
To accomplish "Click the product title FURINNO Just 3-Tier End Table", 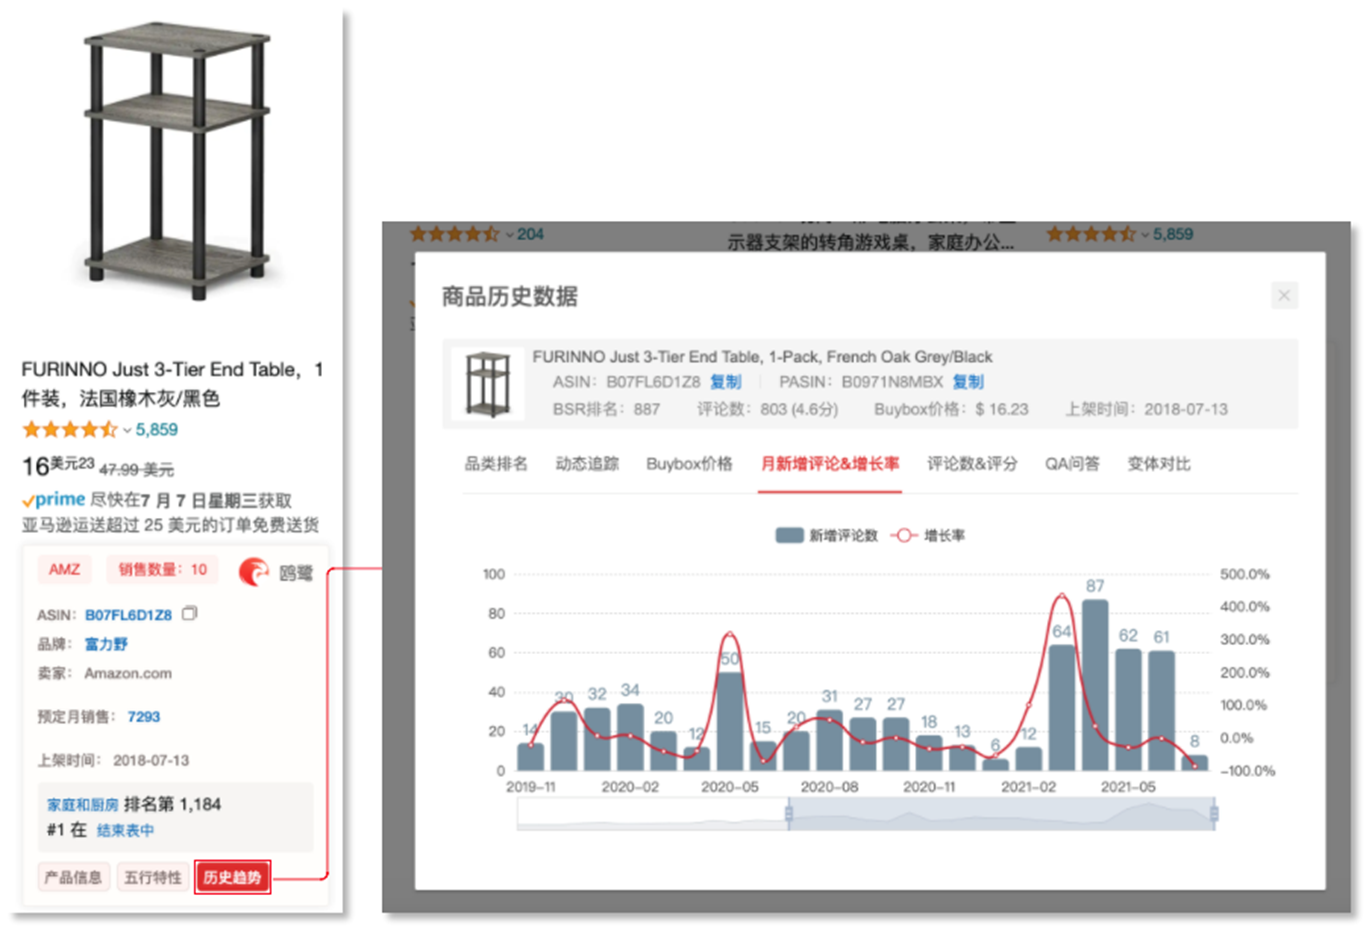I will coord(172,384).
